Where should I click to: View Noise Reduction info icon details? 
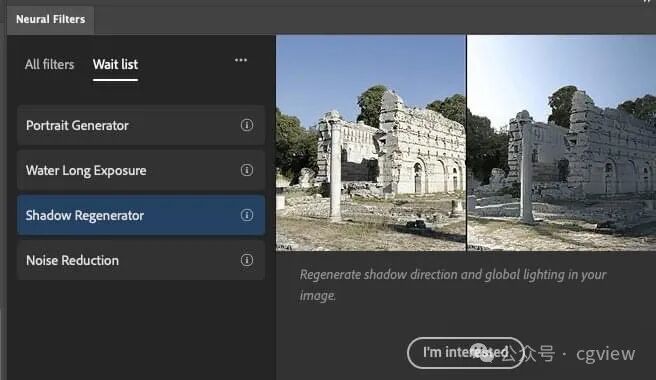coord(247,260)
